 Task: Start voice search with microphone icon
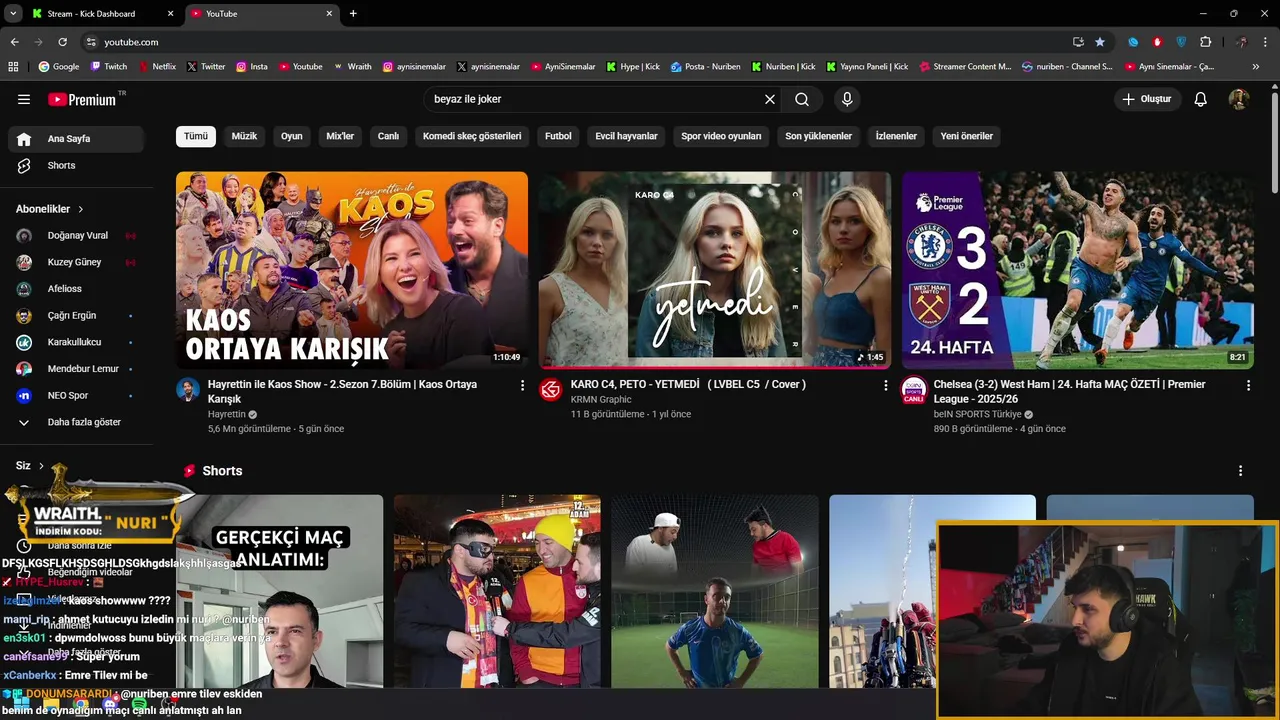coord(847,99)
